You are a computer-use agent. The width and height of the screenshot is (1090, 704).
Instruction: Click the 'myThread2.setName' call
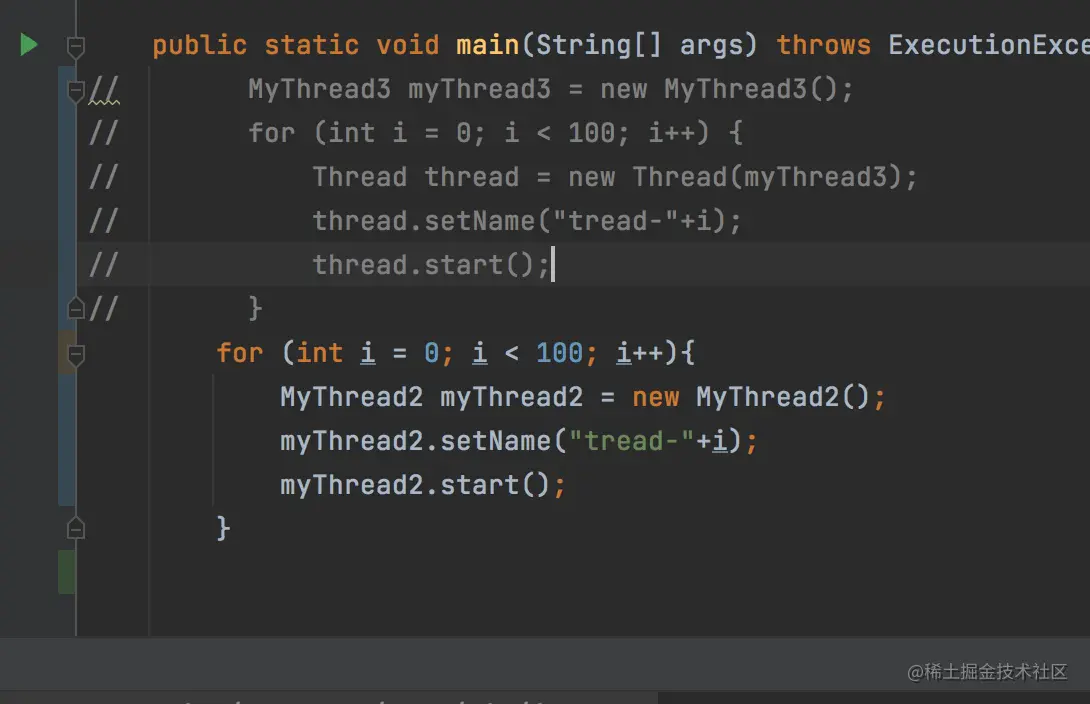point(416,441)
